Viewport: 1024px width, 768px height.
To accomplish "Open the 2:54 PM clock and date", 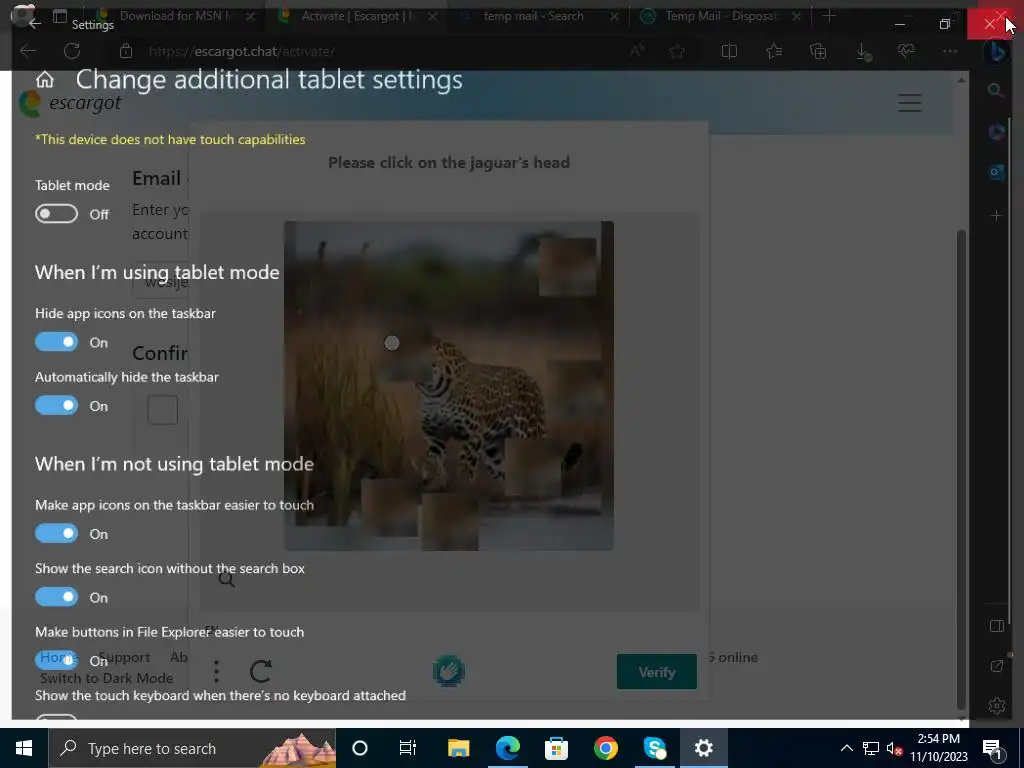I will tap(939, 748).
